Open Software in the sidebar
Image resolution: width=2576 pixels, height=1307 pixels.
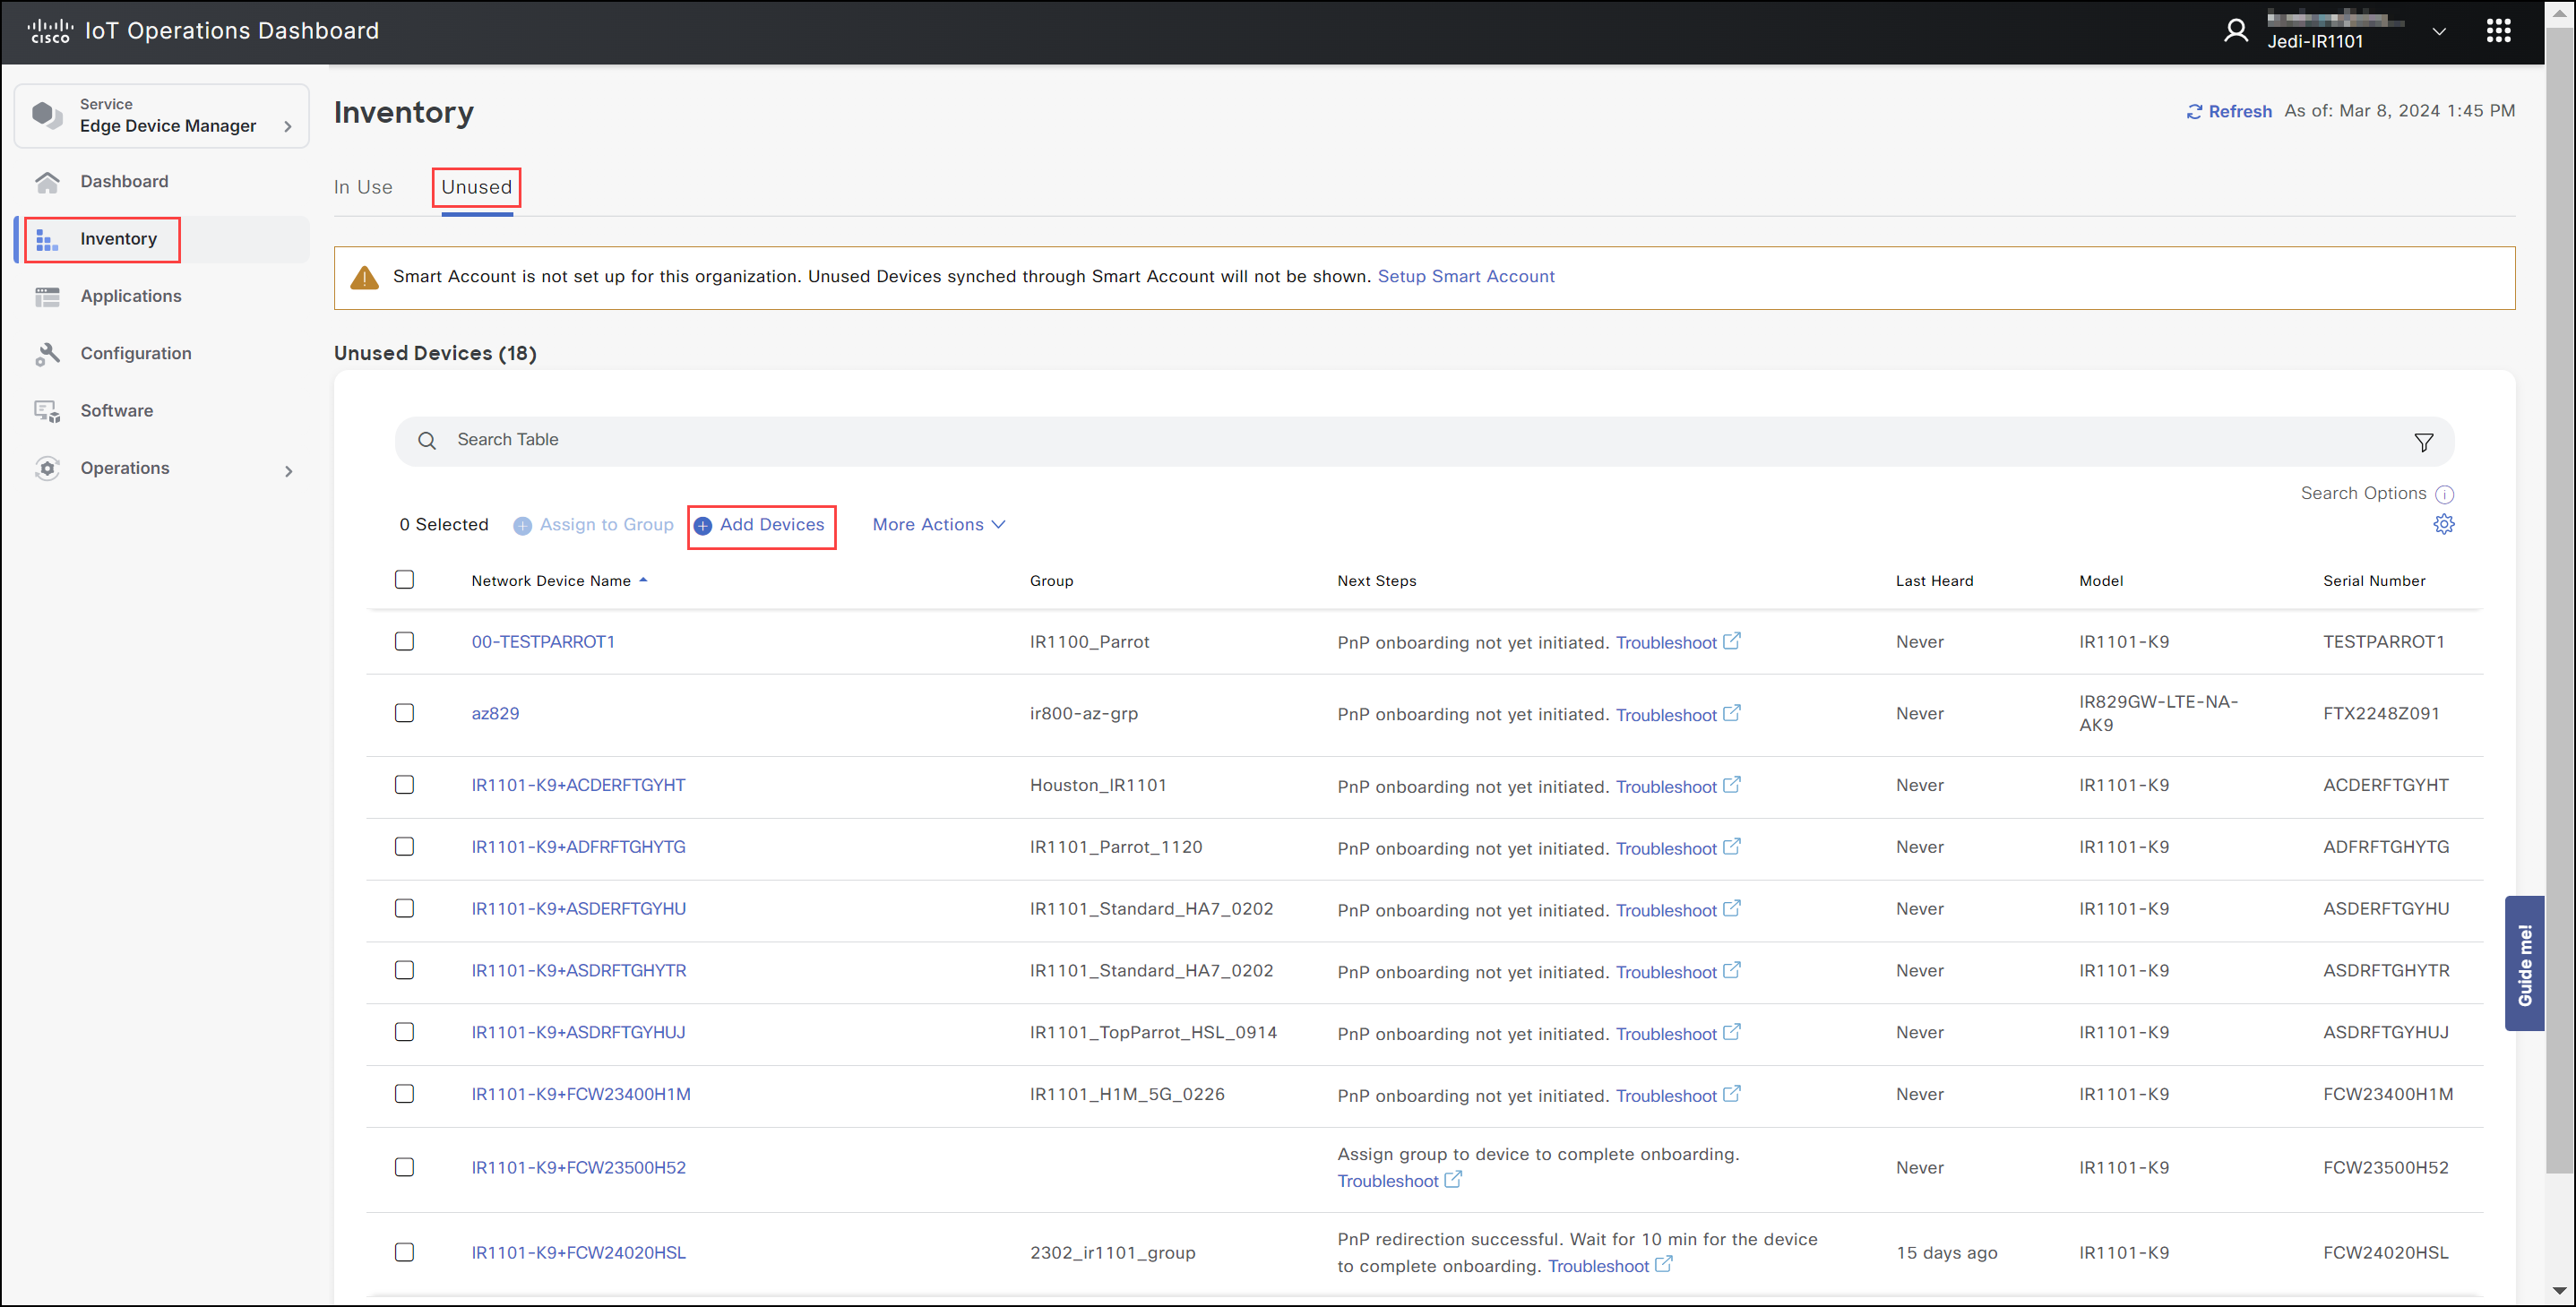pyautogui.click(x=117, y=411)
